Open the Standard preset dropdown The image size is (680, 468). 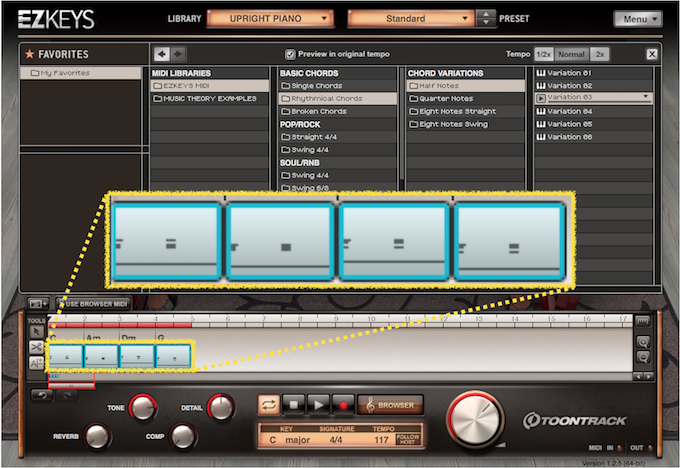(x=411, y=19)
